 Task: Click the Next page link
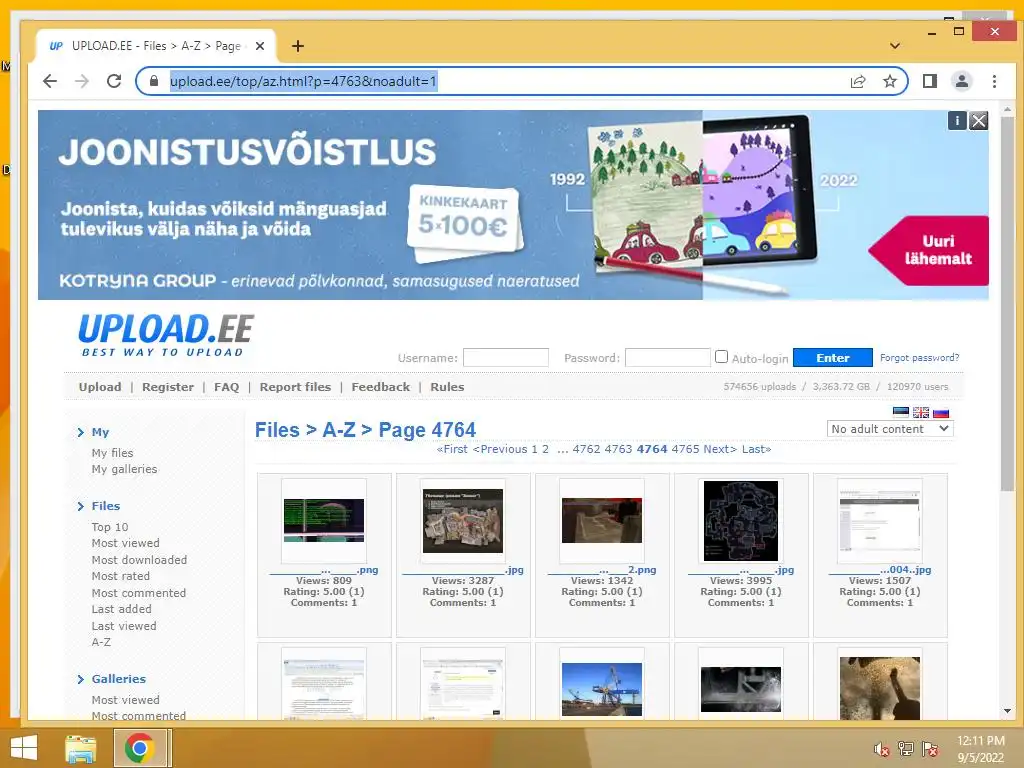[720, 449]
